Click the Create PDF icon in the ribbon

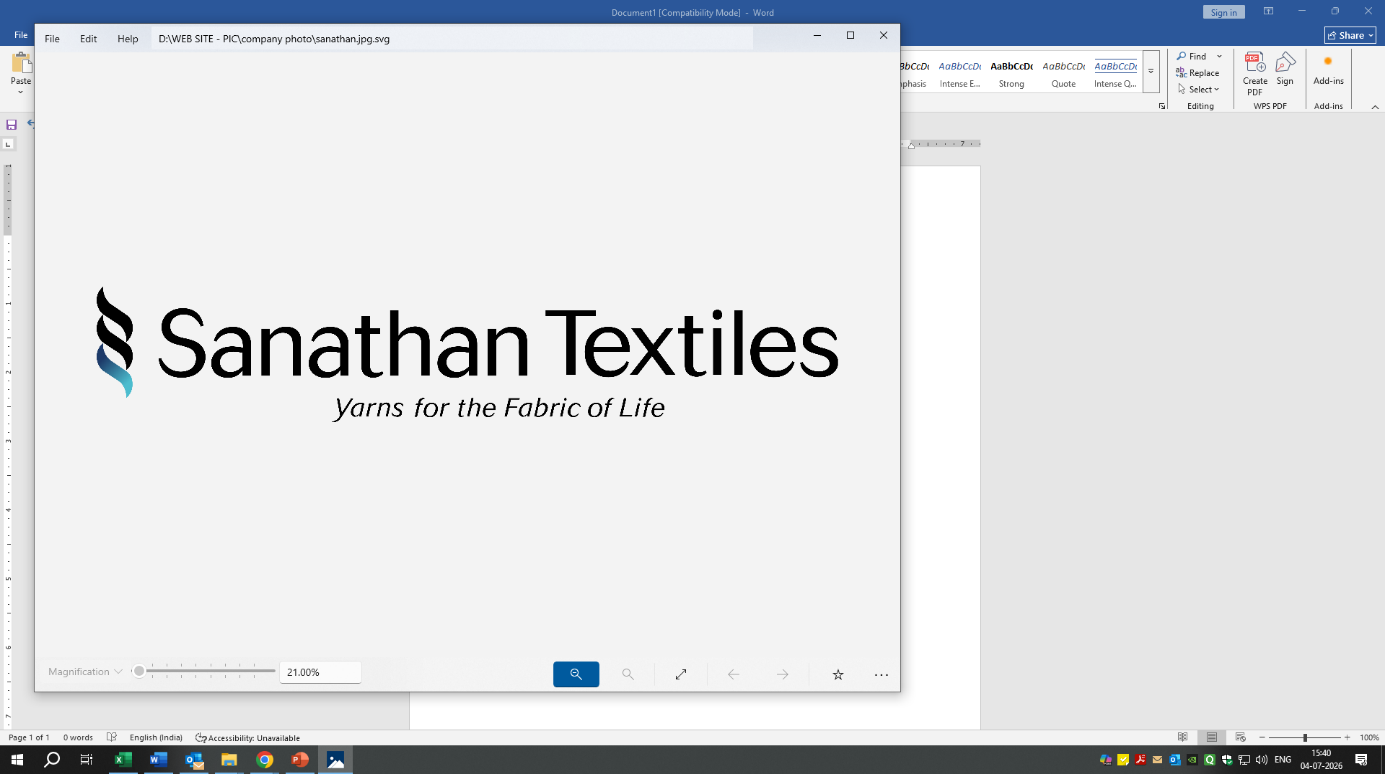click(1255, 74)
